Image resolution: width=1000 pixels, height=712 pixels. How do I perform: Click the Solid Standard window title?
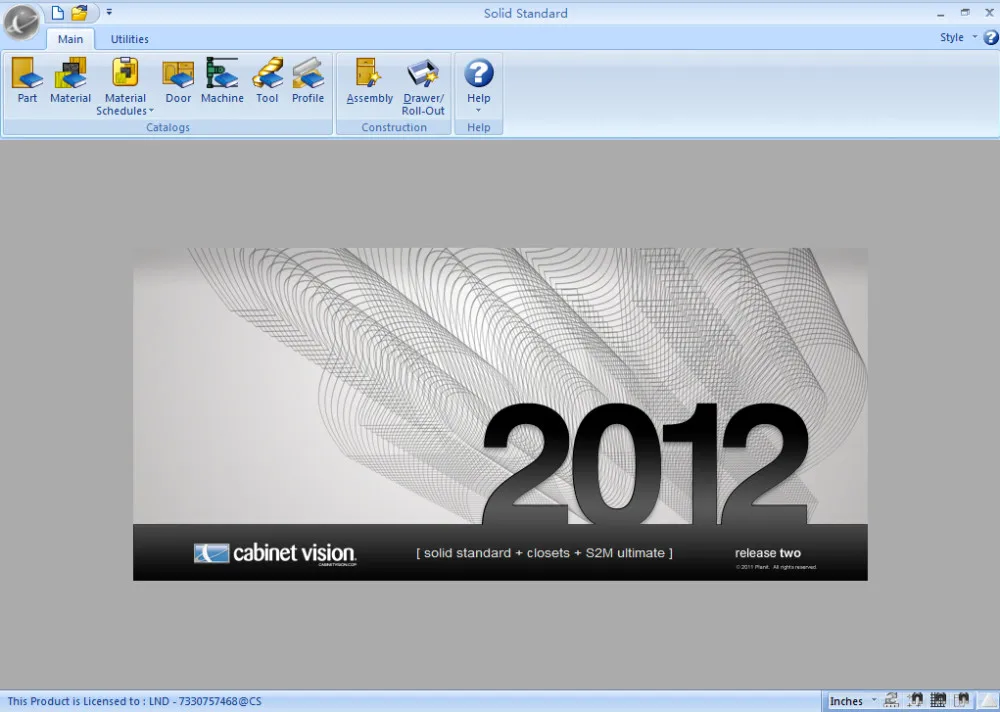[x=526, y=13]
